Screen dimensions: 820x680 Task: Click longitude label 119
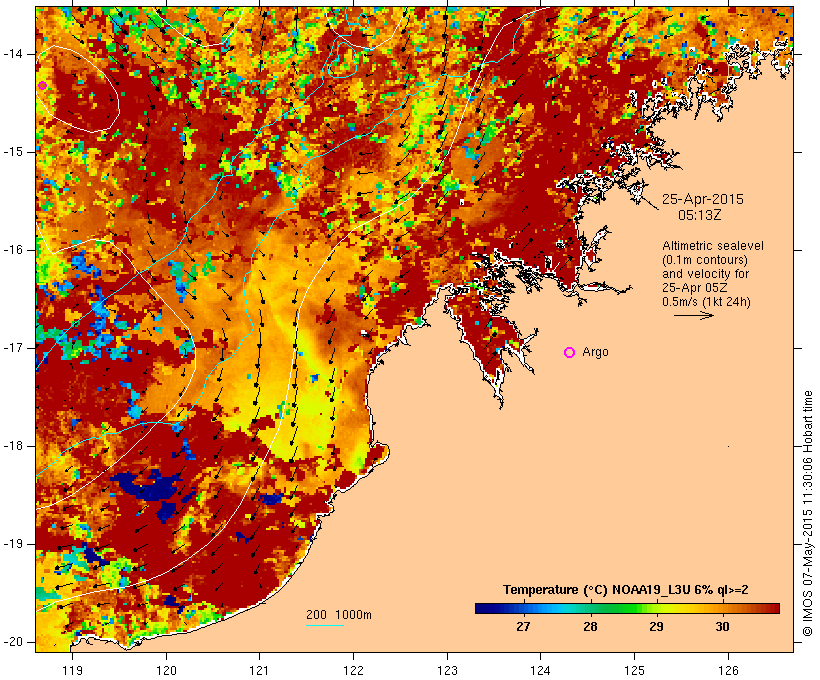coord(73,670)
